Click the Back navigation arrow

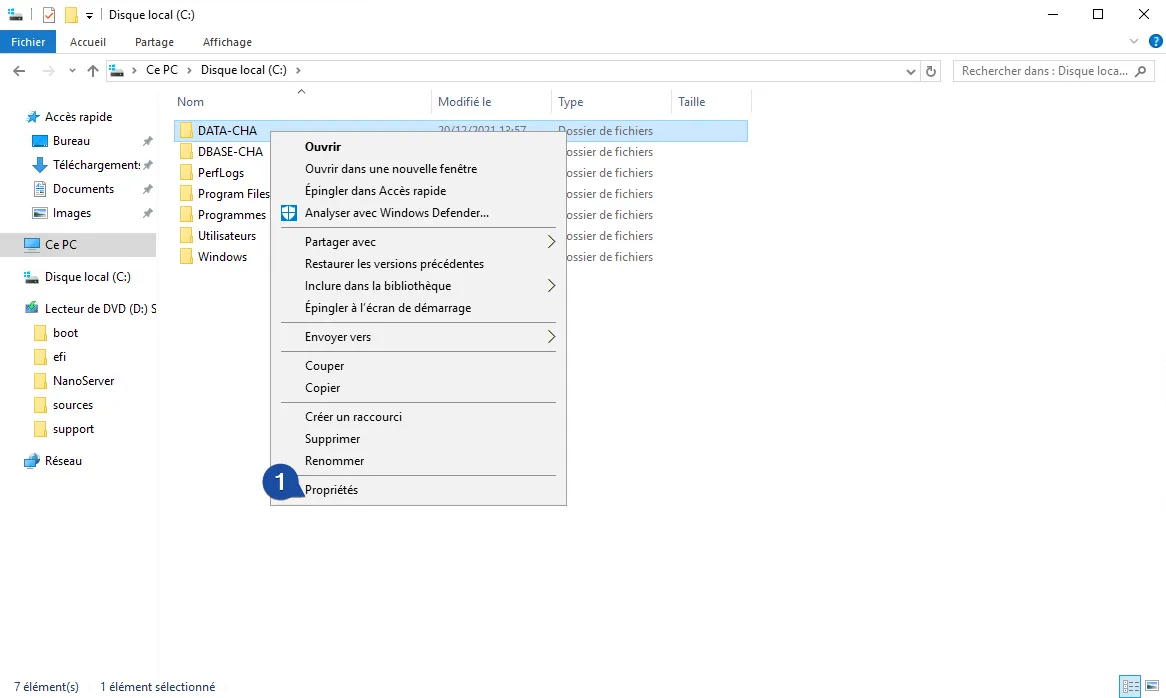19,71
